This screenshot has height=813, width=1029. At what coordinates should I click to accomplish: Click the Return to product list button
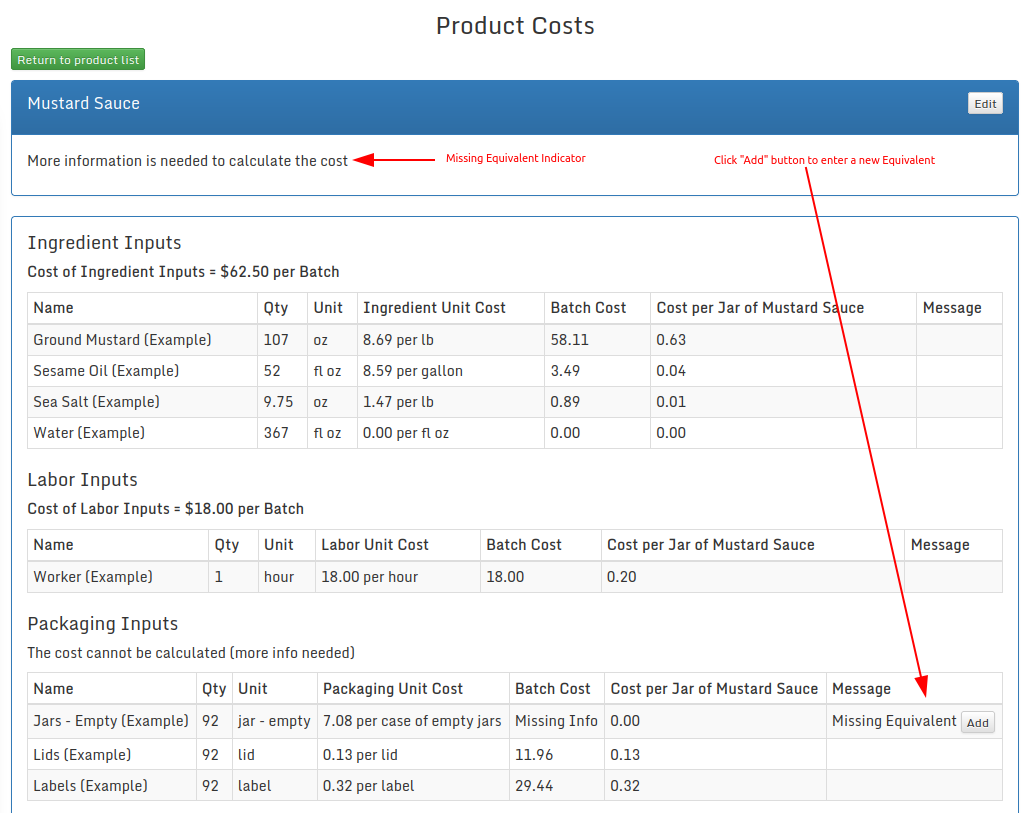tap(78, 60)
